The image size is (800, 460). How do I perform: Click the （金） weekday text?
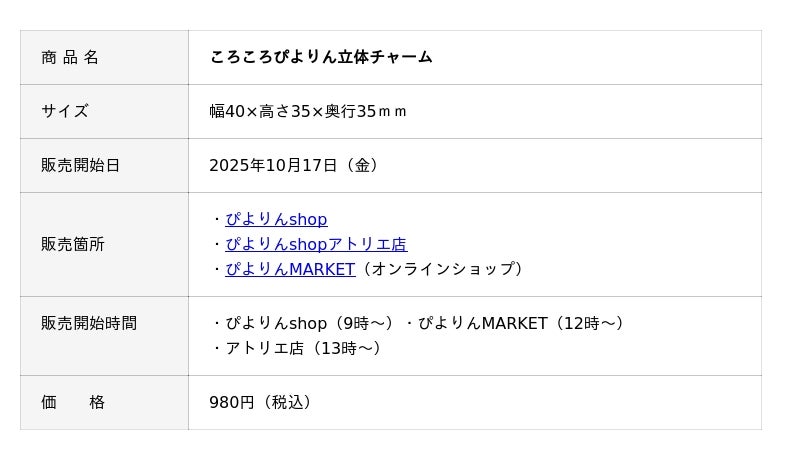362,165
